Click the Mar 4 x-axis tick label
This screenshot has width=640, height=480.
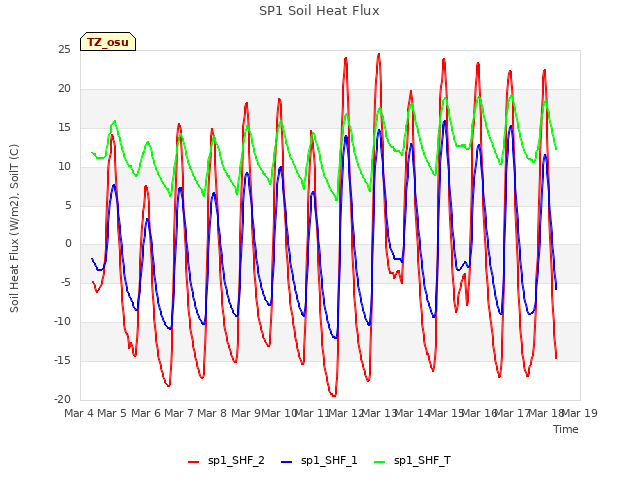pyautogui.click(x=79, y=413)
